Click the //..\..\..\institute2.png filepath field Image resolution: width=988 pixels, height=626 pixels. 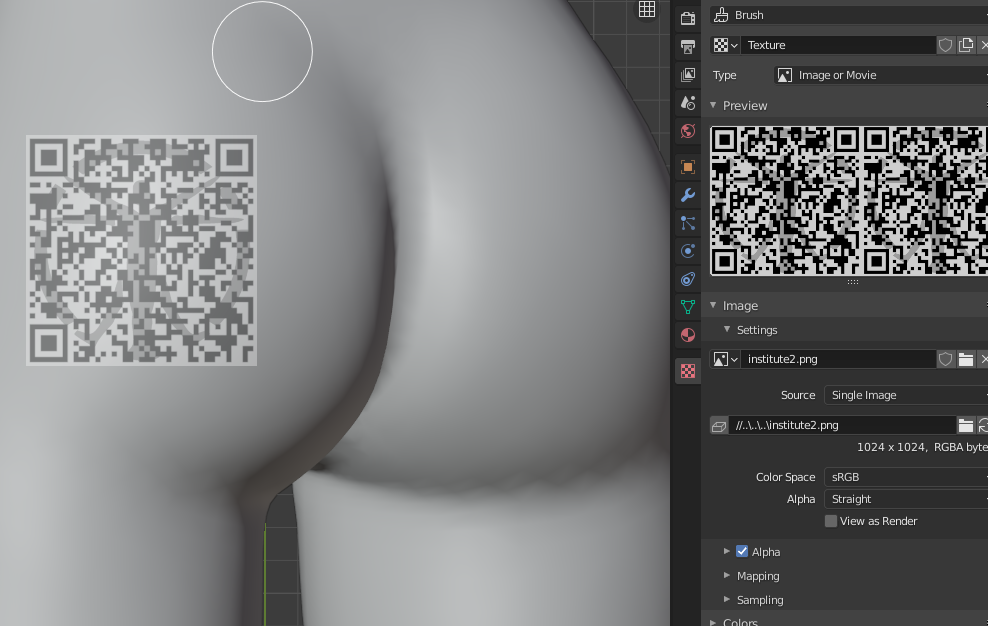click(842, 426)
